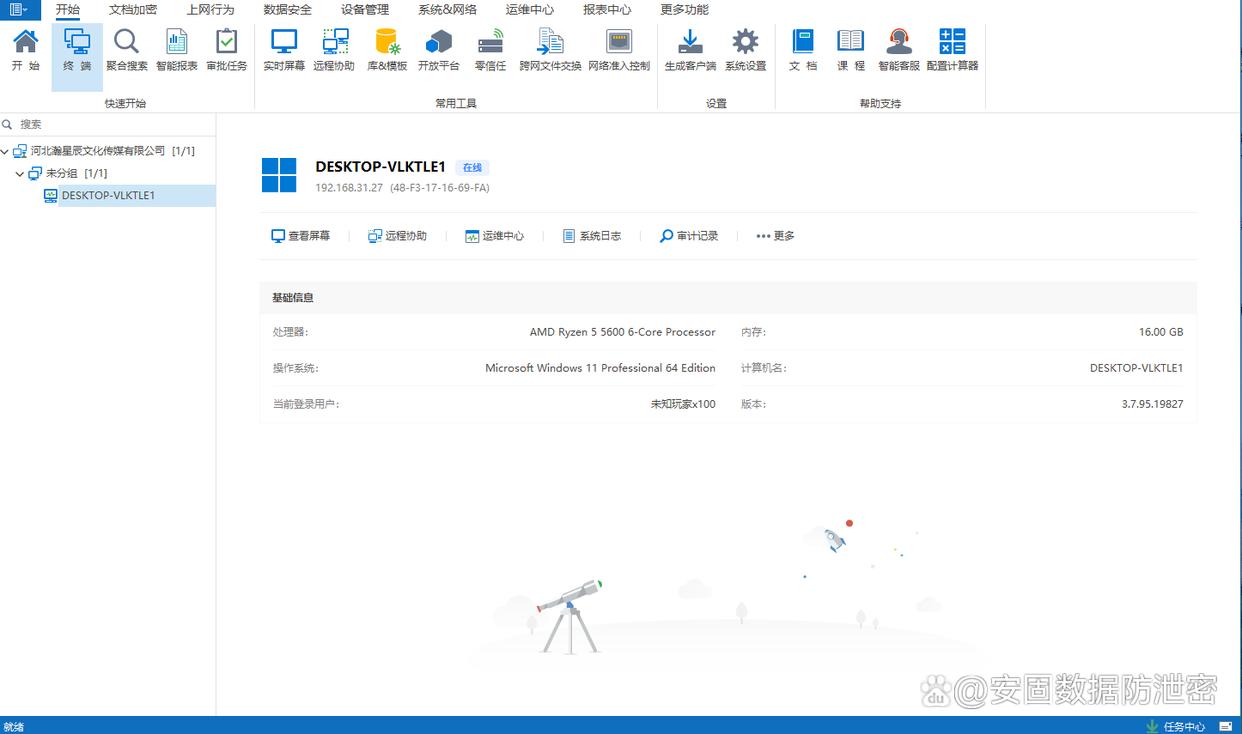Open 跨网文件交换 file exchange icon
This screenshot has height=734, width=1242.
(550, 50)
